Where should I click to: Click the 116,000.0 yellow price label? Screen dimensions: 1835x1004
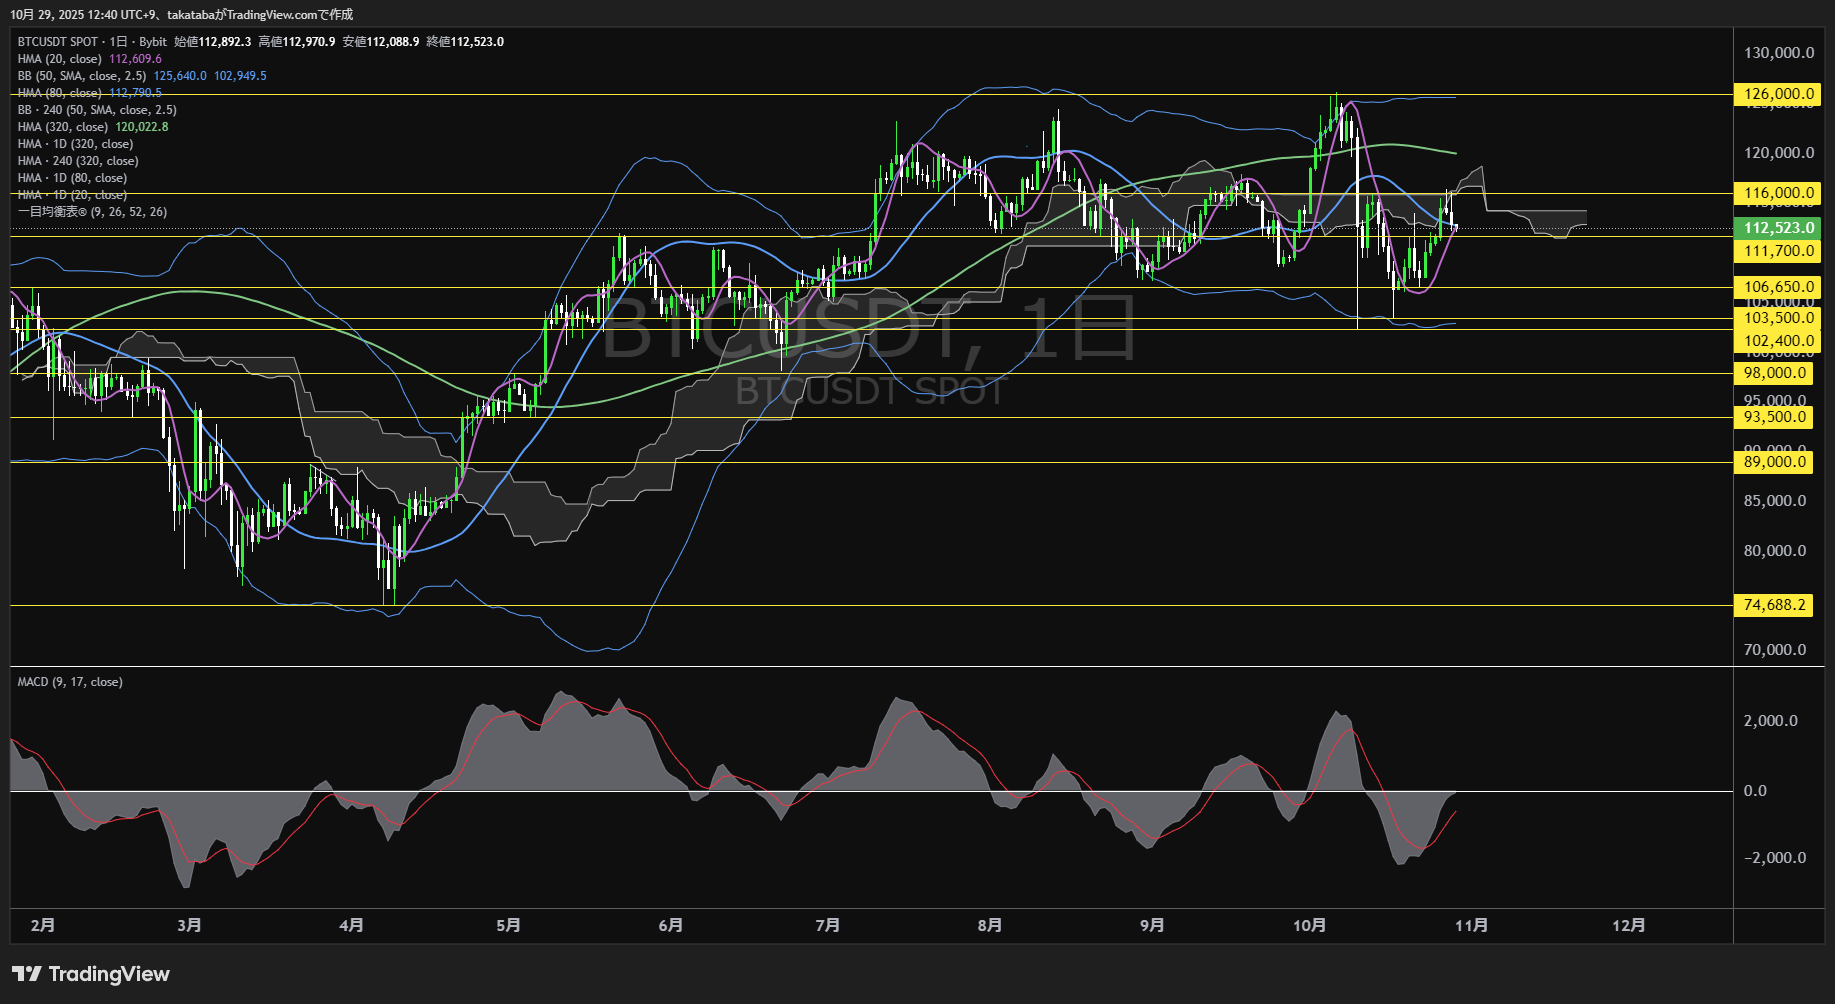pyautogui.click(x=1778, y=193)
